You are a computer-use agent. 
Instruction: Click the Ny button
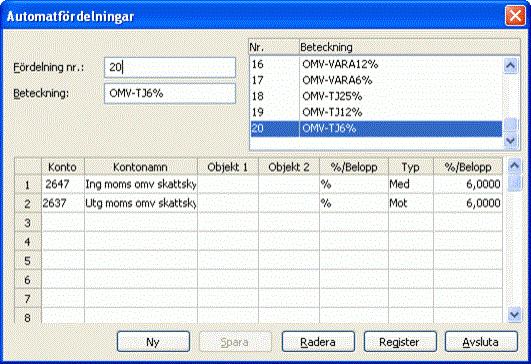(x=153, y=342)
